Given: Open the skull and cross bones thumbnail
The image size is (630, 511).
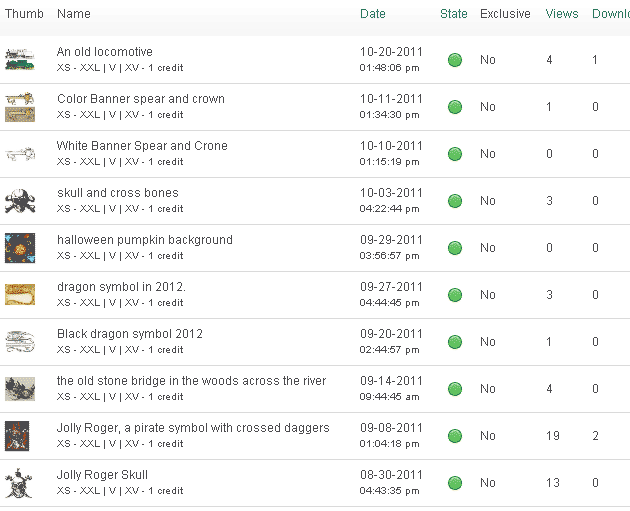Looking at the screenshot, I should pos(20,201).
